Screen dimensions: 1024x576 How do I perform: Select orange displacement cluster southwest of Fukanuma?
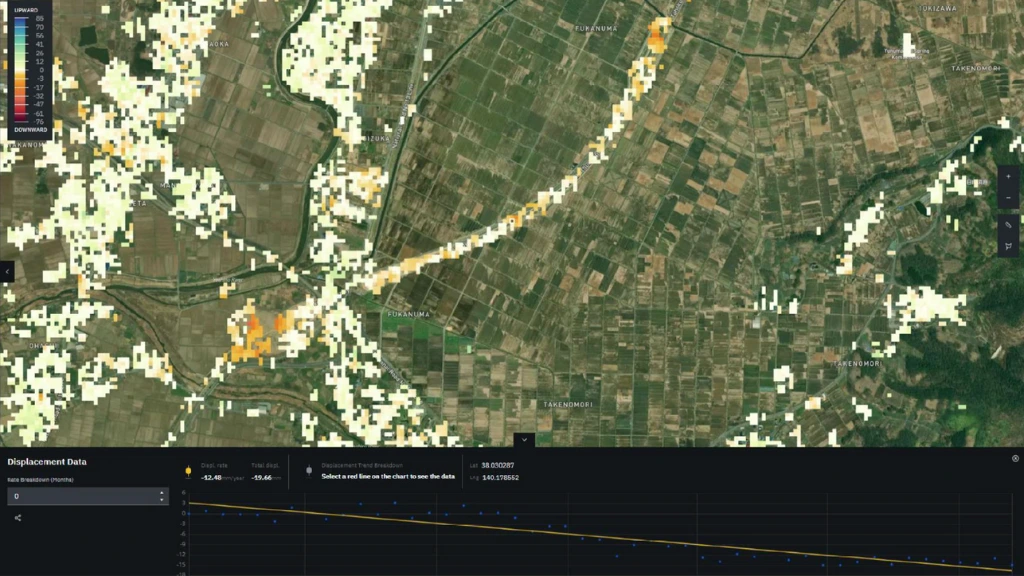click(x=253, y=337)
